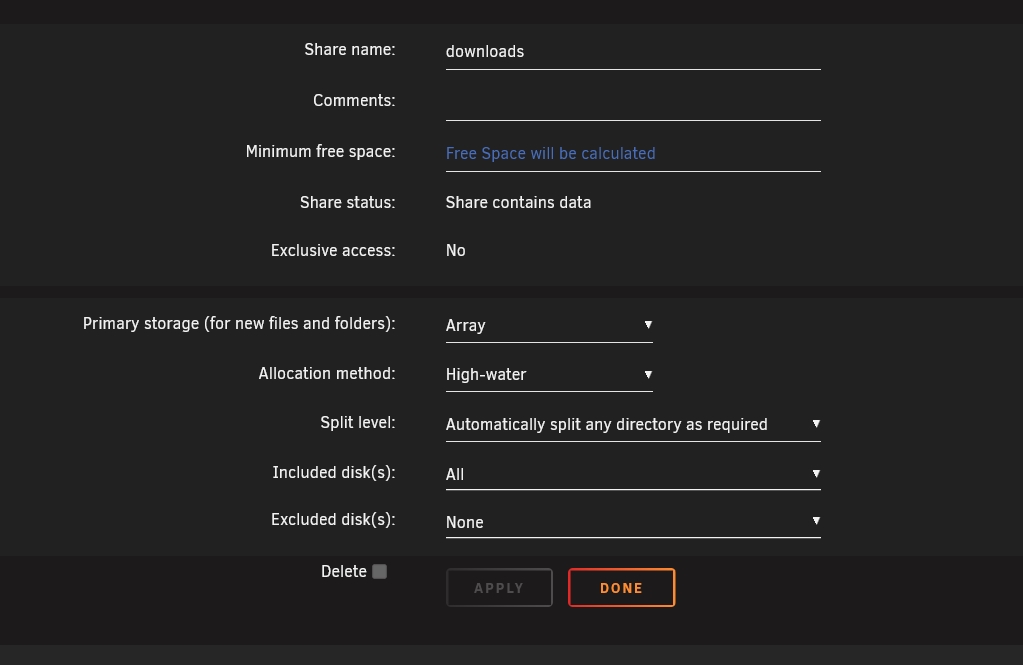Expand the Split level dropdown menu
The width and height of the screenshot is (1023, 665).
(632, 424)
